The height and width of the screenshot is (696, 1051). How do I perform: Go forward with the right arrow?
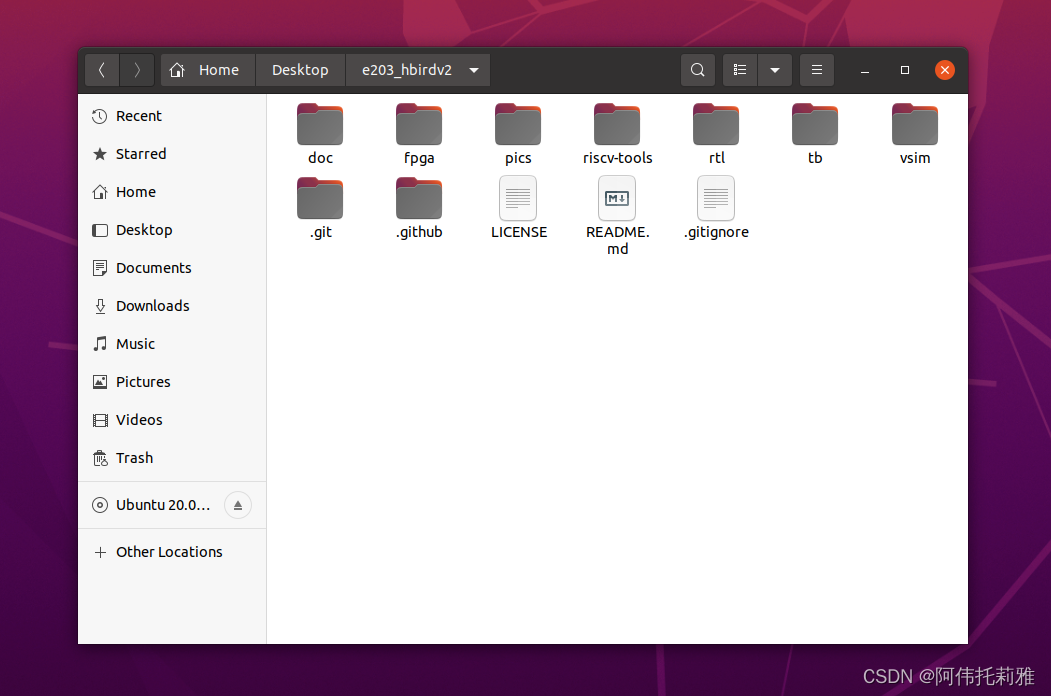[x=137, y=70]
